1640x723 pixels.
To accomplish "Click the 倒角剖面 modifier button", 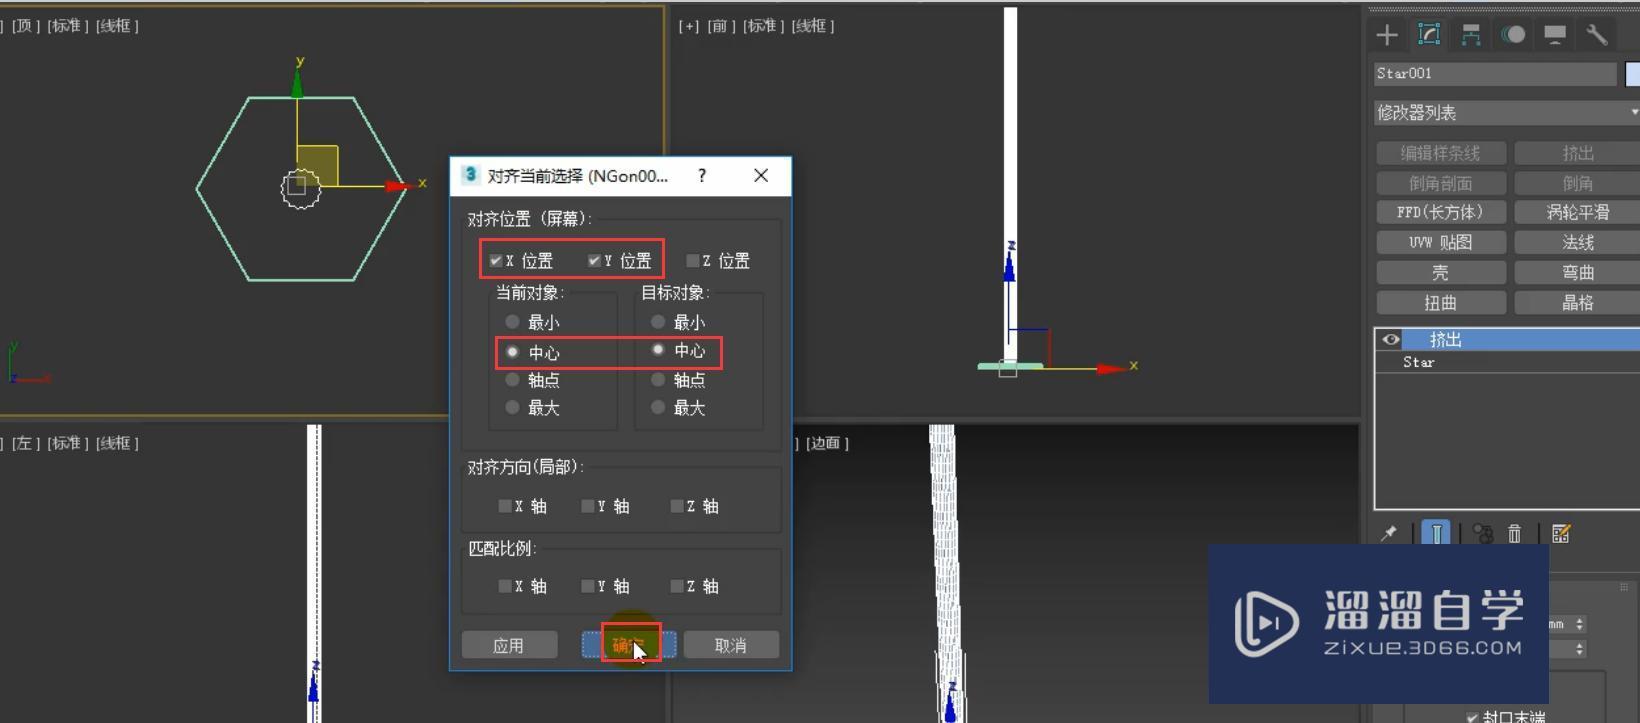I will click(1441, 183).
